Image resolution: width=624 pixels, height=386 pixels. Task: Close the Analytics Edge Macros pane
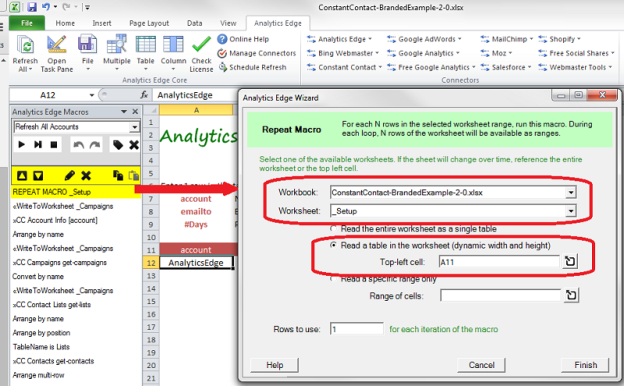pos(135,112)
